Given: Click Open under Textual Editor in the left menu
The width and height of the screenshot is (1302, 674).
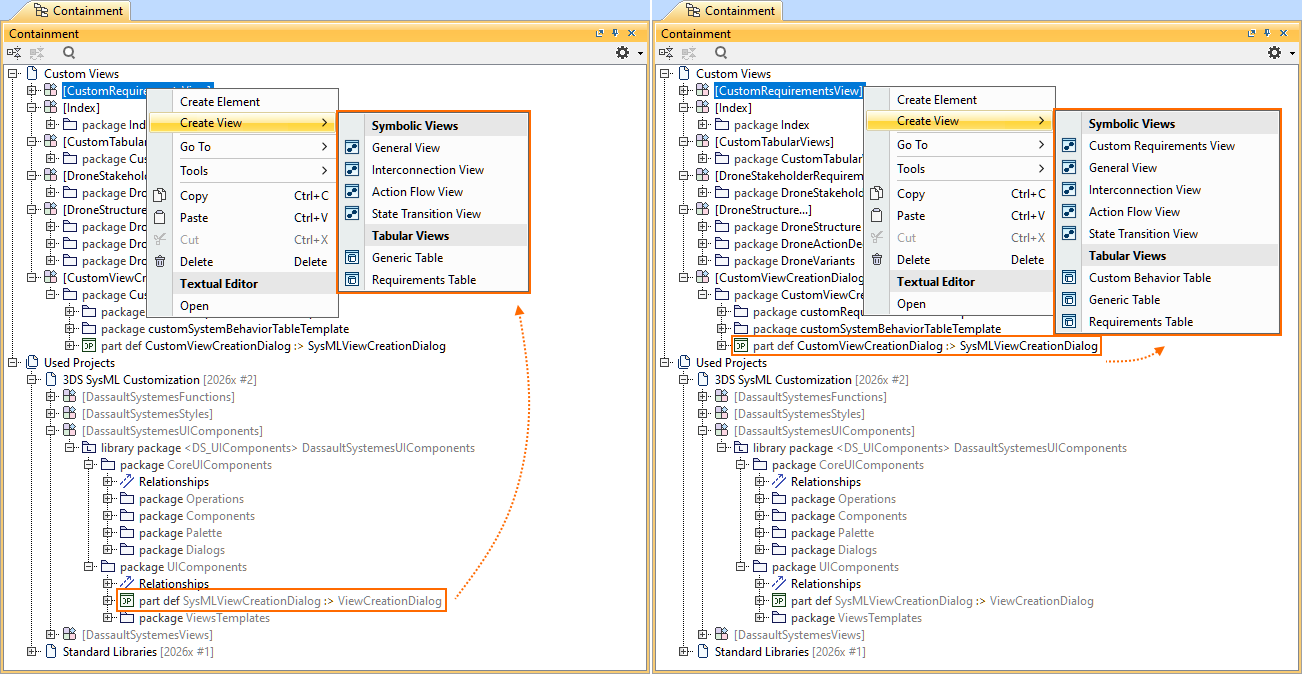Looking at the screenshot, I should coord(195,306).
